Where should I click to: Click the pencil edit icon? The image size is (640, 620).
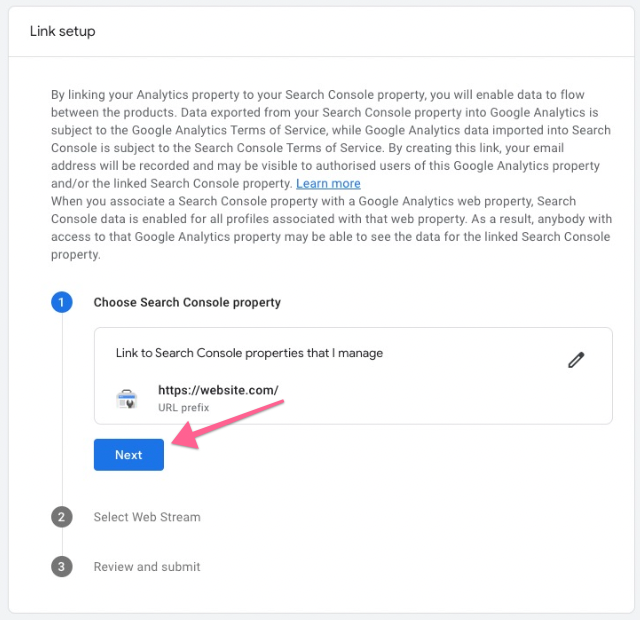pos(576,360)
